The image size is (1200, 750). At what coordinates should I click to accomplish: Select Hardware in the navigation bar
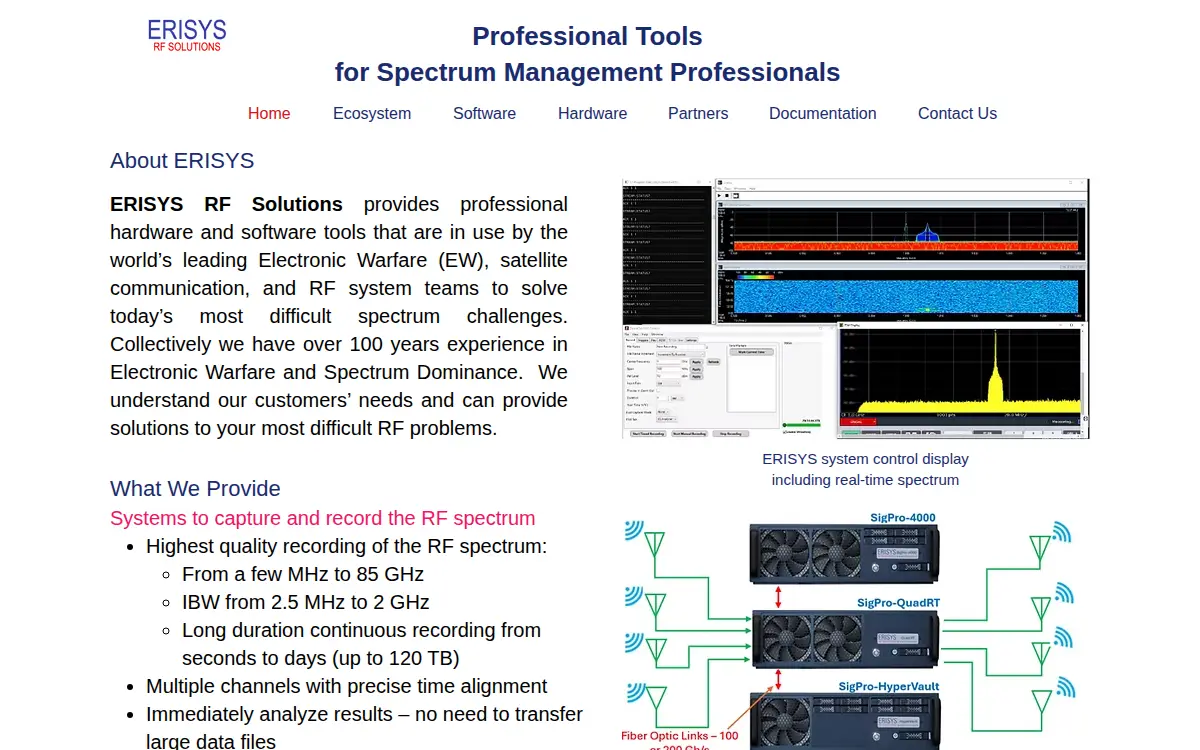click(592, 113)
